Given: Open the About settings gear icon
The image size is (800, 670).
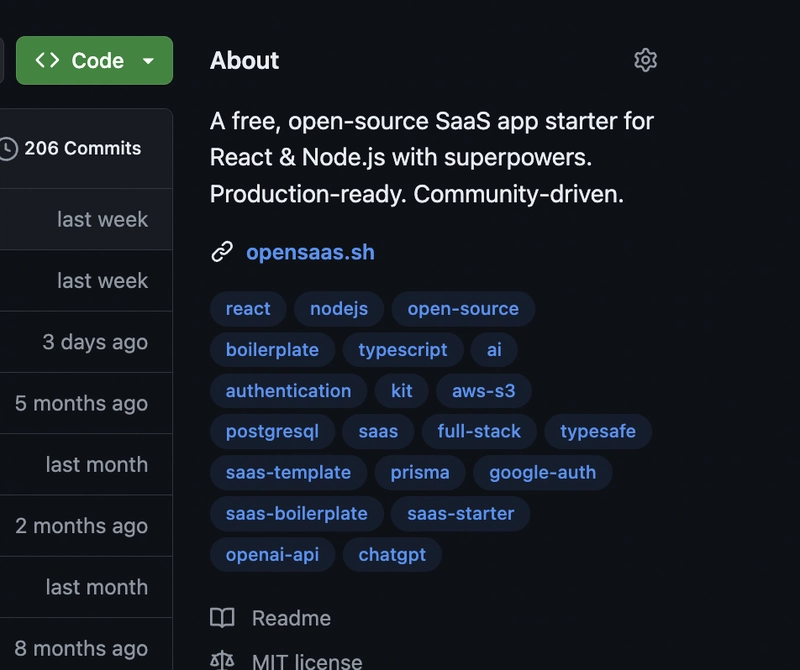Looking at the screenshot, I should (x=645, y=60).
